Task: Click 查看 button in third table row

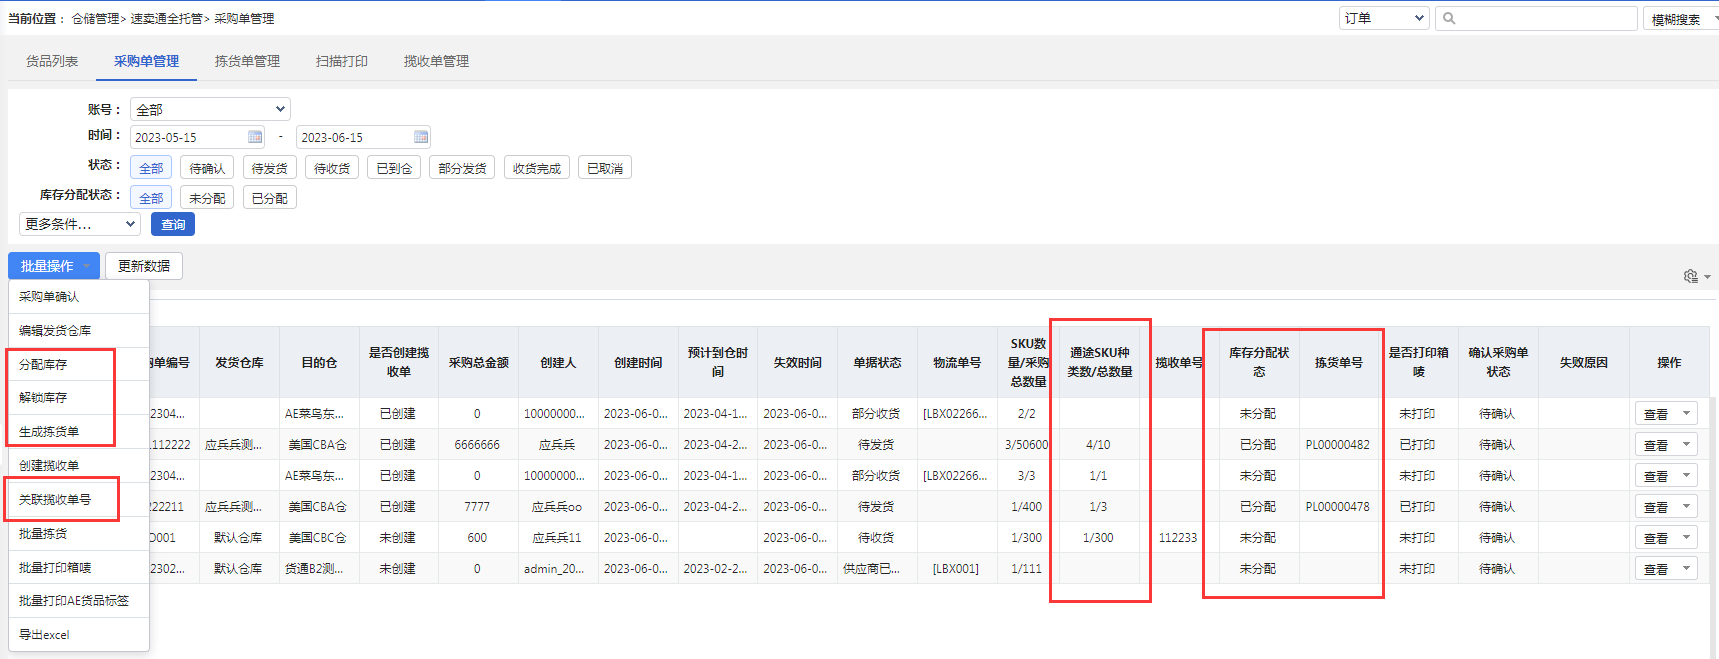Action: 1656,475
